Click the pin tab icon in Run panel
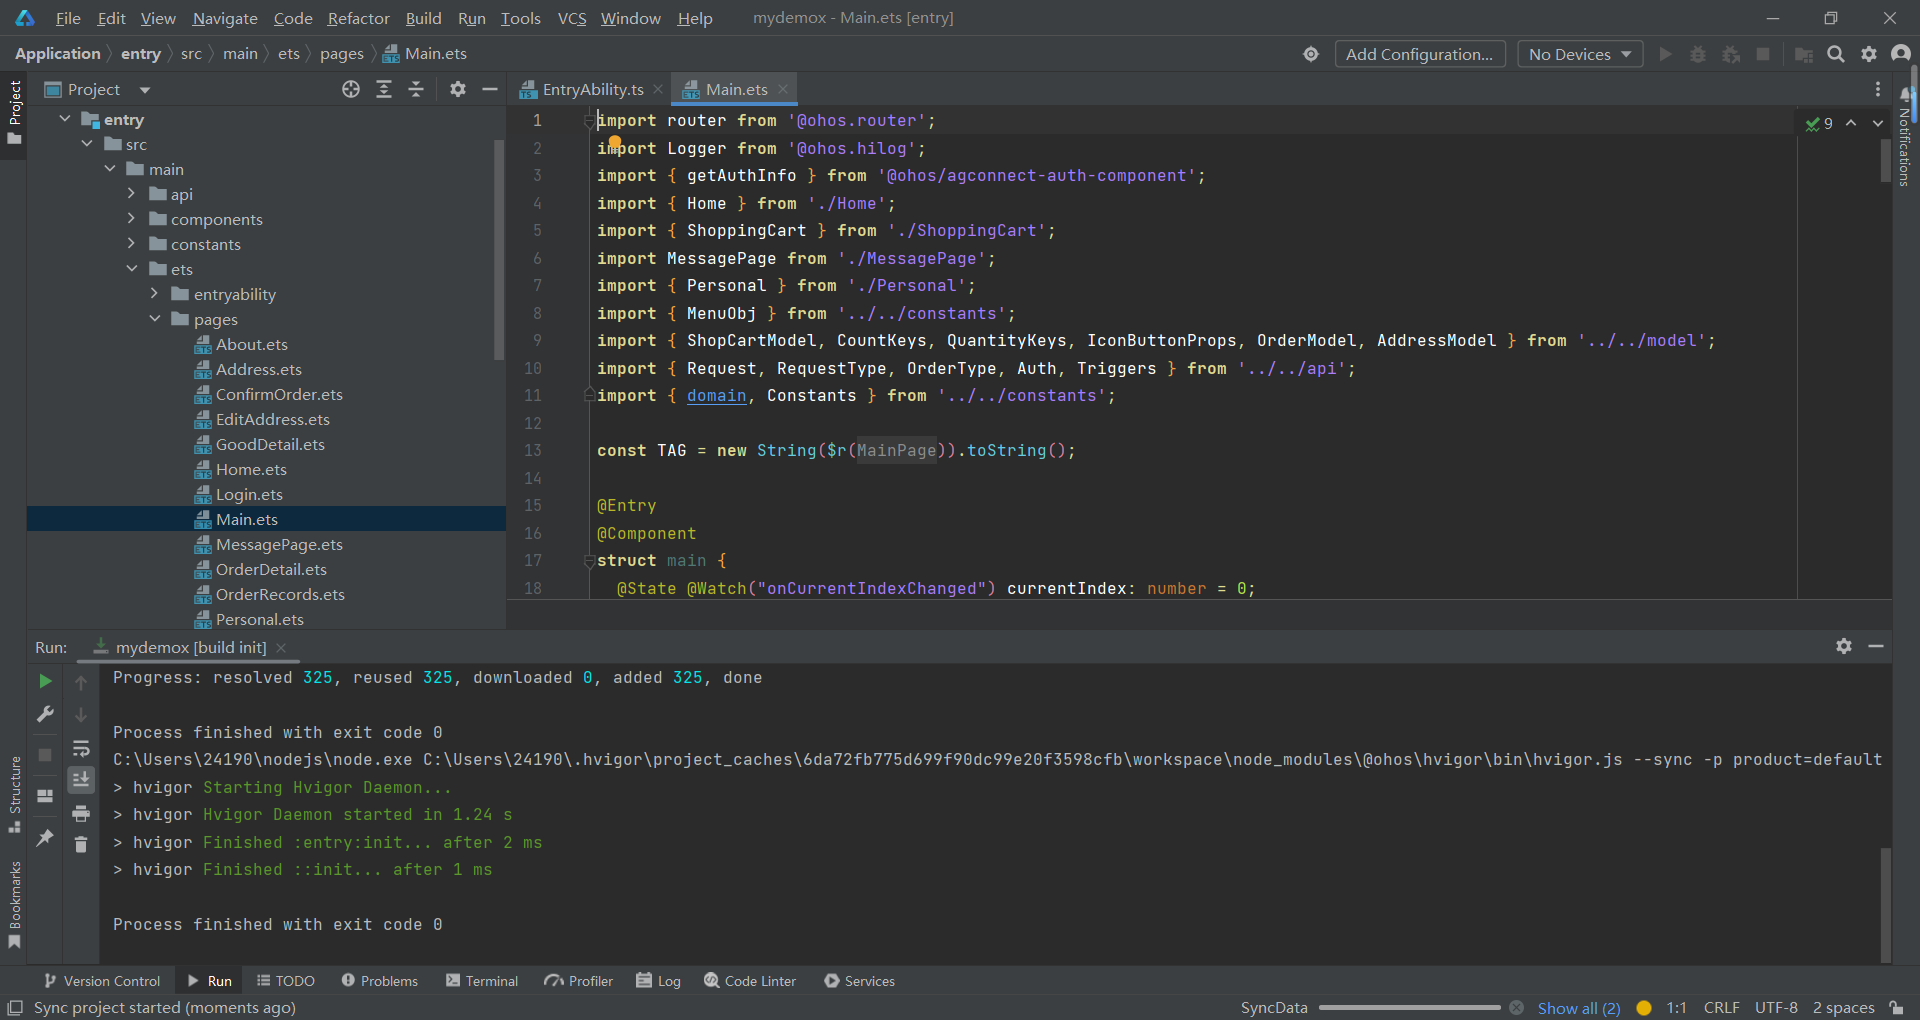1920x1020 pixels. click(x=45, y=837)
